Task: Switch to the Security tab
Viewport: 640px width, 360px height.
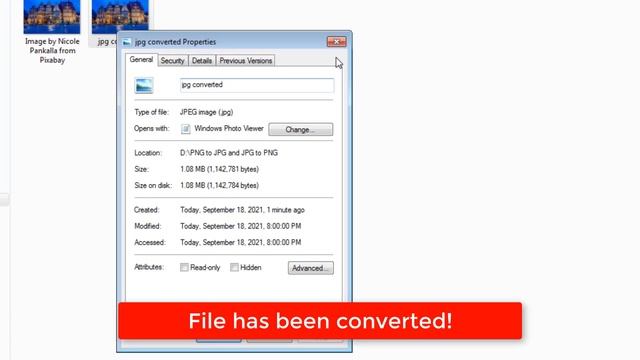Action: (172, 61)
